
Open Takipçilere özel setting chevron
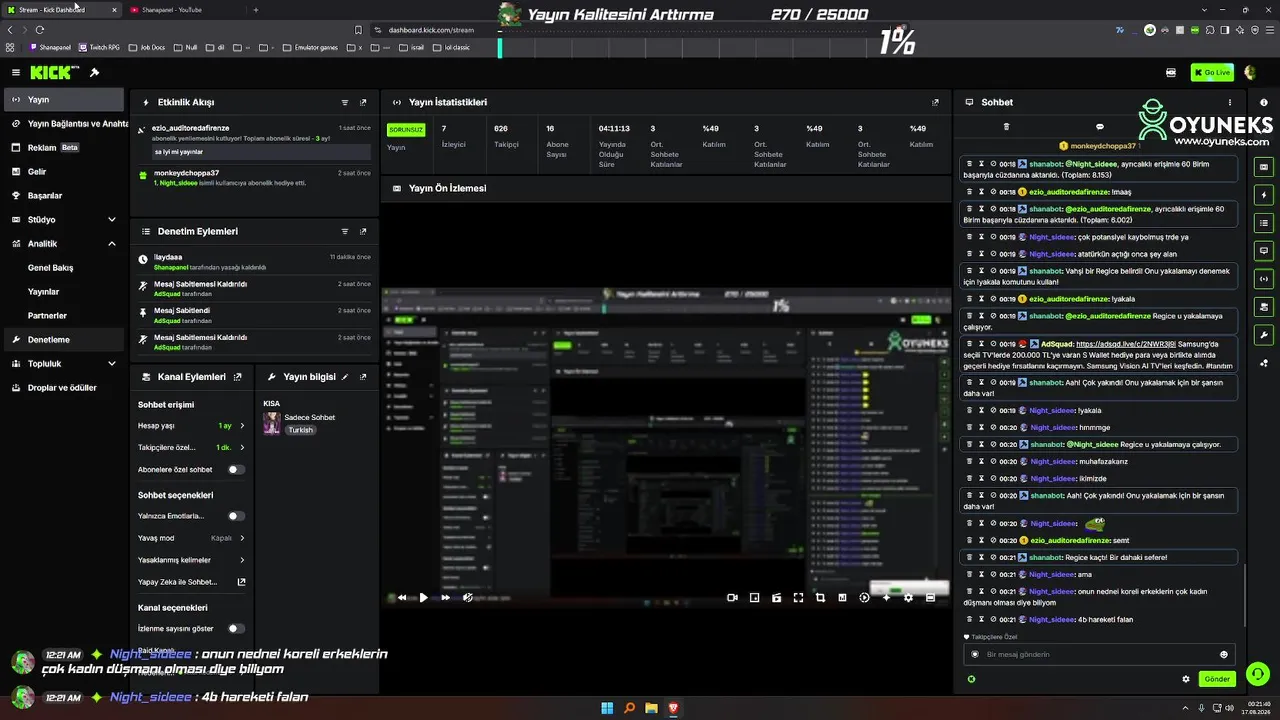point(242,447)
